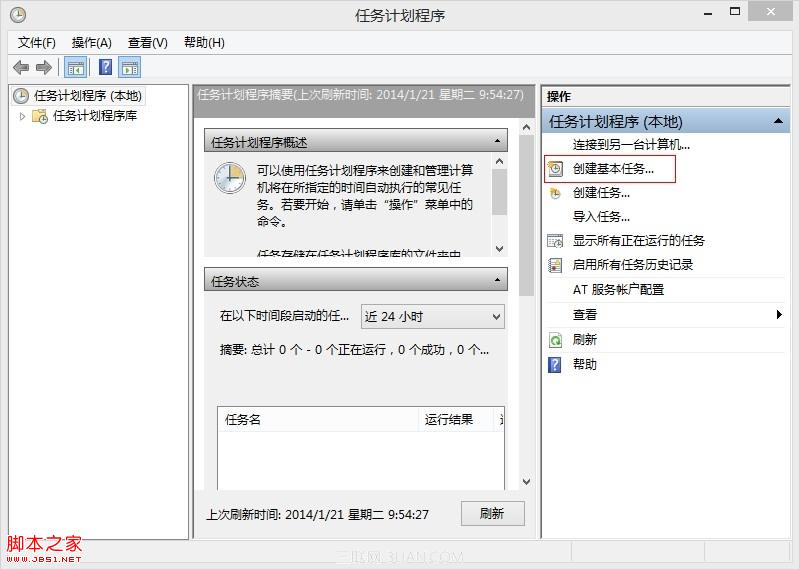The height and width of the screenshot is (570, 800).
Task: Collapse the 任务状态 section
Action: (x=498, y=281)
